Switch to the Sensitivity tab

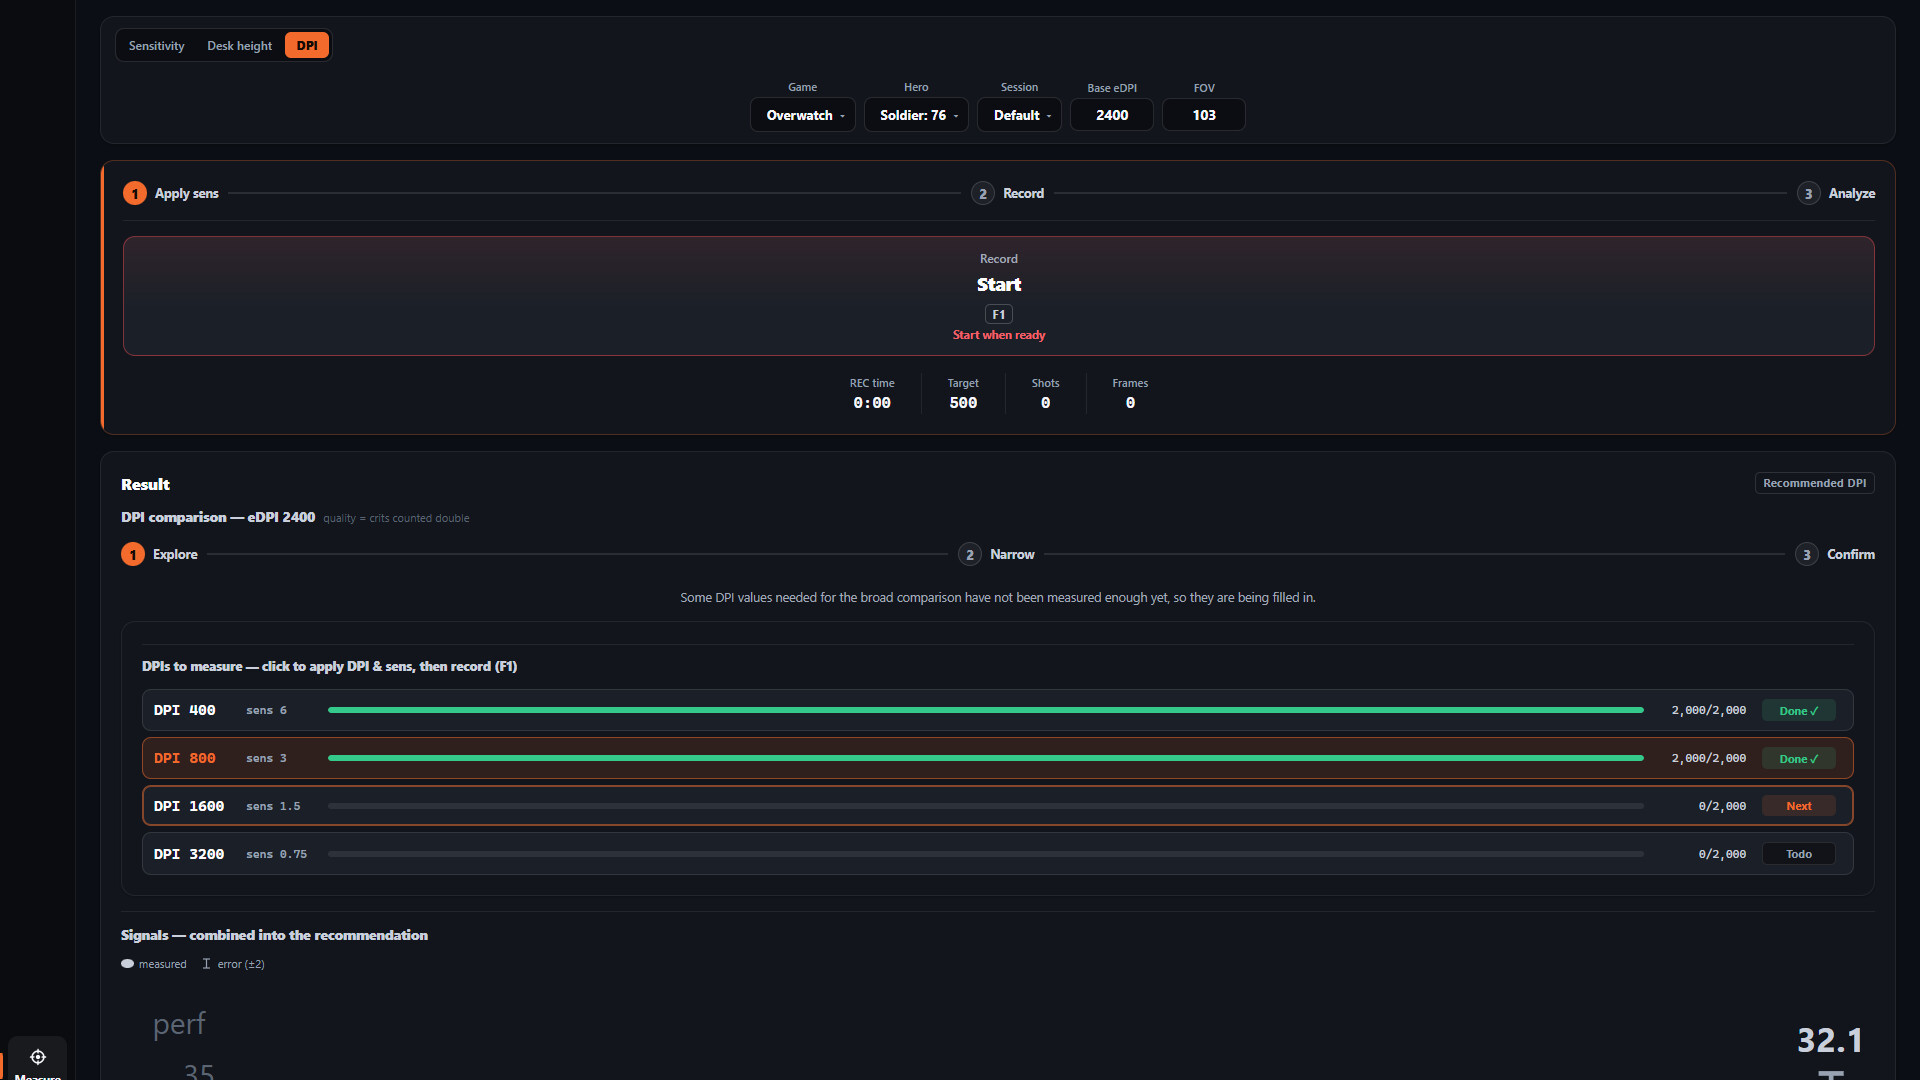tap(156, 46)
